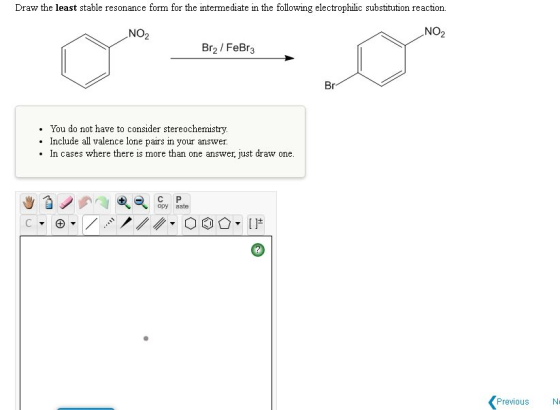Click the clear canvas spray bottle icon

[x=47, y=202]
